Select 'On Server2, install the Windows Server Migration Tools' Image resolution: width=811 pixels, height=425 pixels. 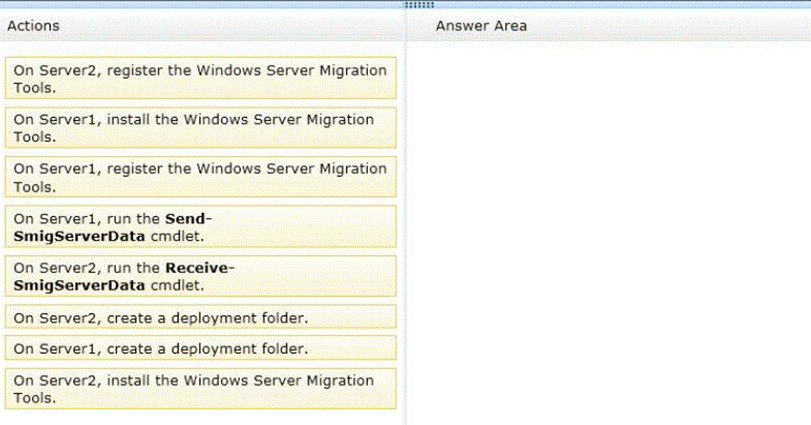click(x=200, y=388)
